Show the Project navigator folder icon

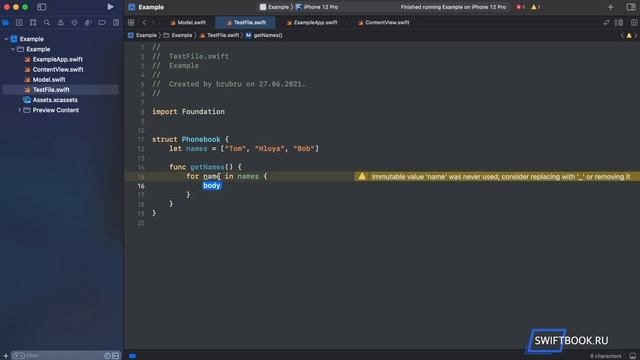(x=6, y=22)
